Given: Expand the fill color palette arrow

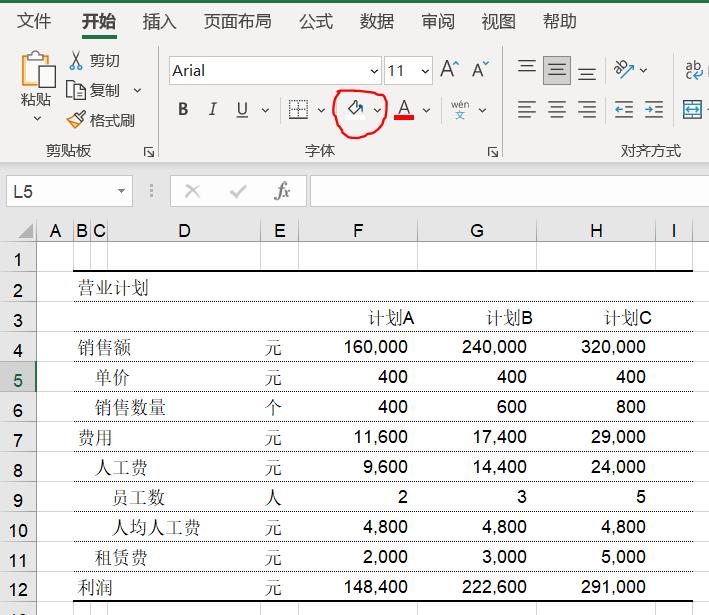Looking at the screenshot, I should click(x=378, y=110).
